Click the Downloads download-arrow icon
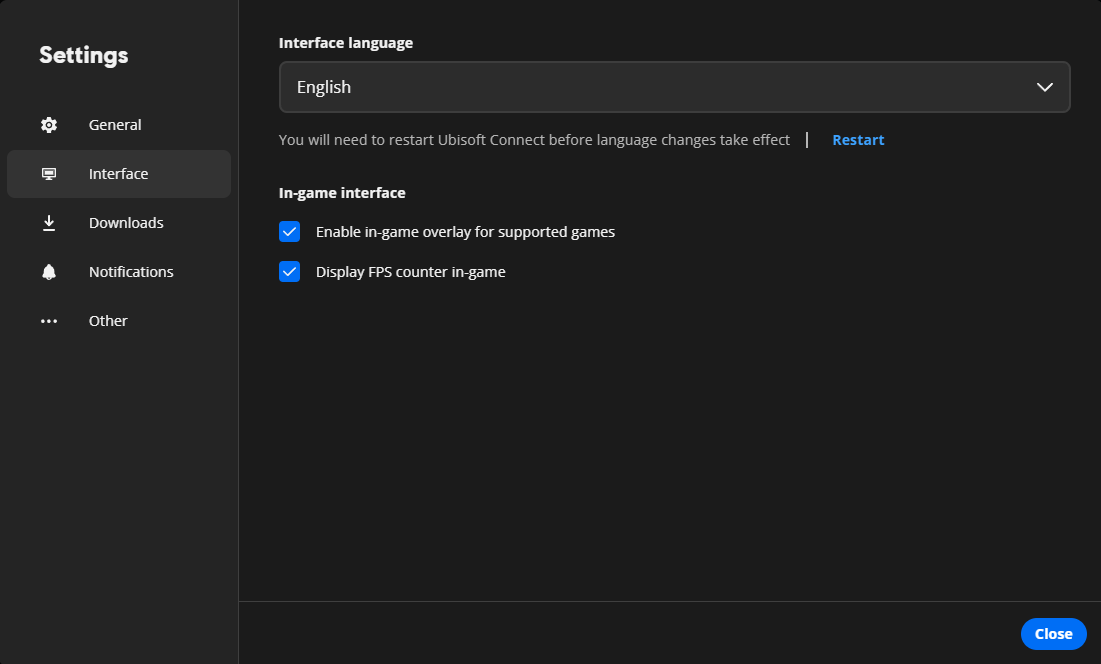 pyautogui.click(x=48, y=222)
